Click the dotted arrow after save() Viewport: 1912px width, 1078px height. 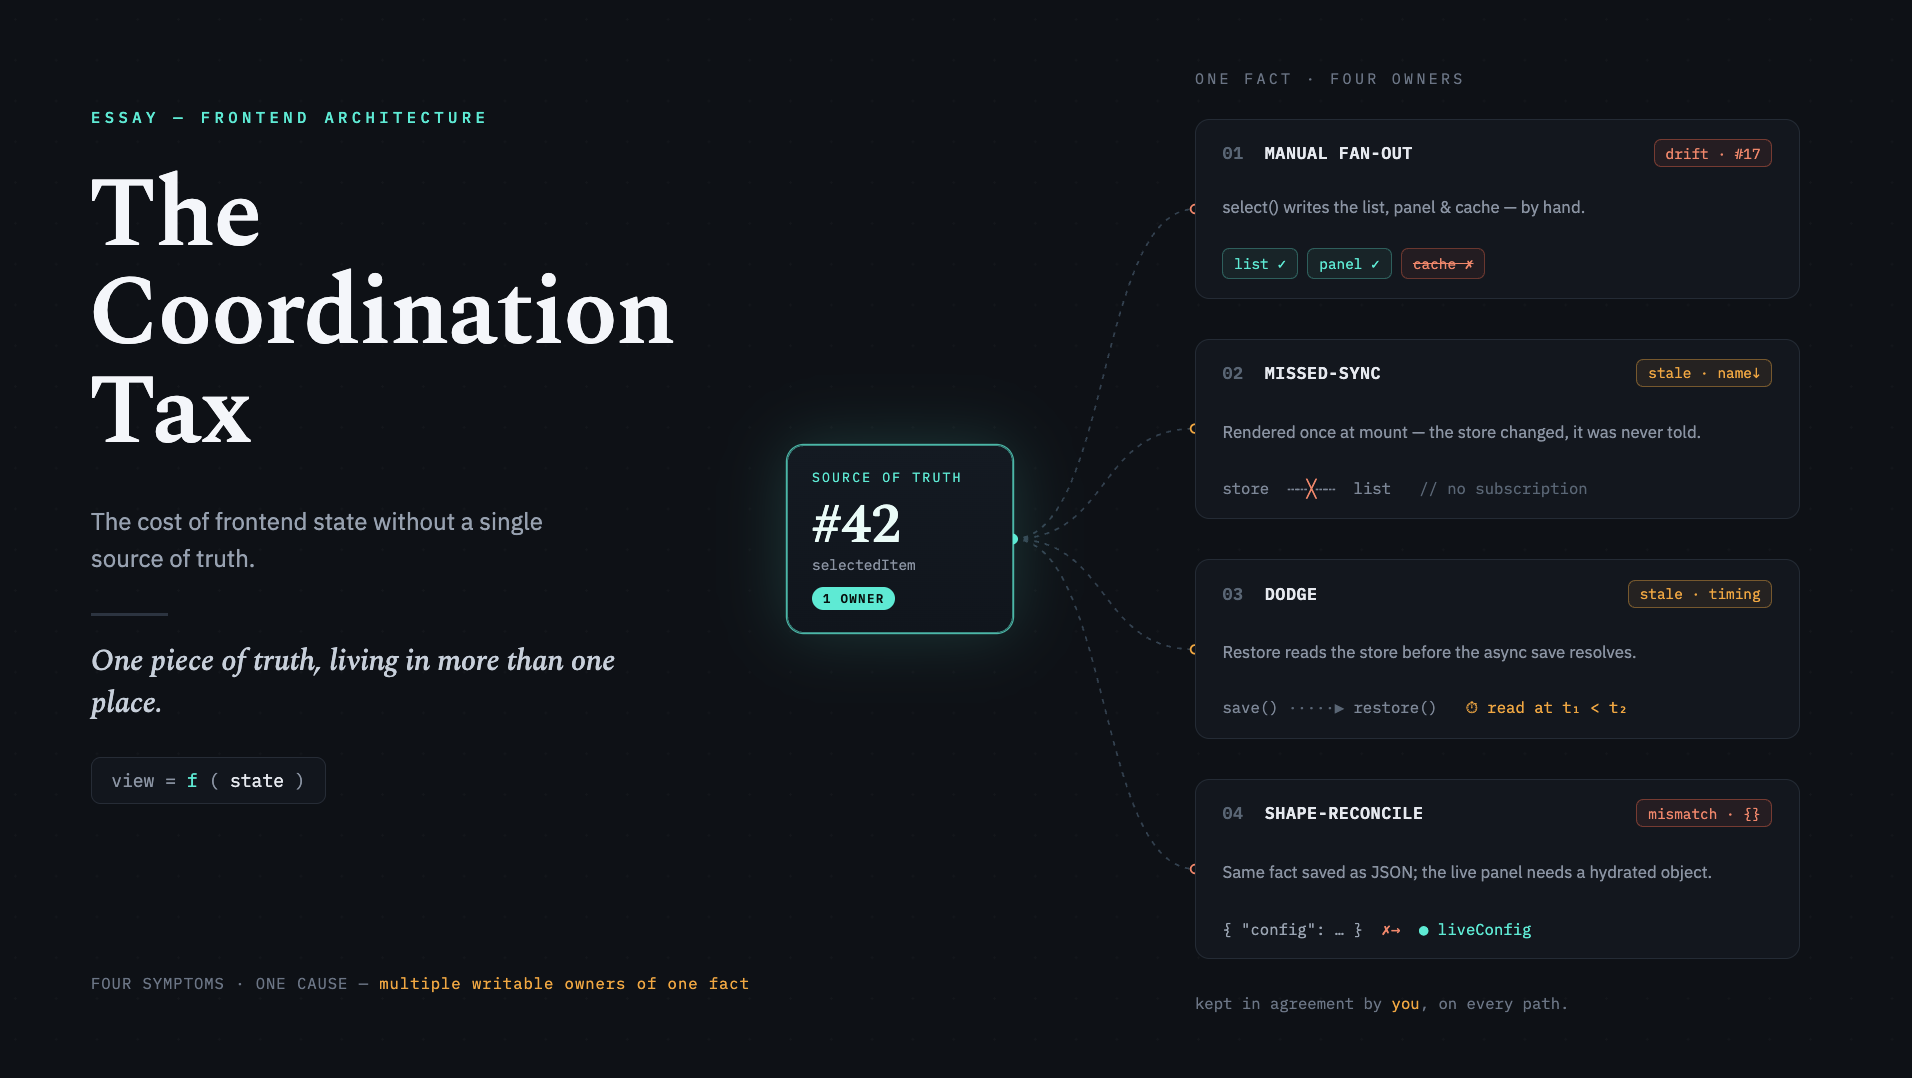tap(1317, 708)
